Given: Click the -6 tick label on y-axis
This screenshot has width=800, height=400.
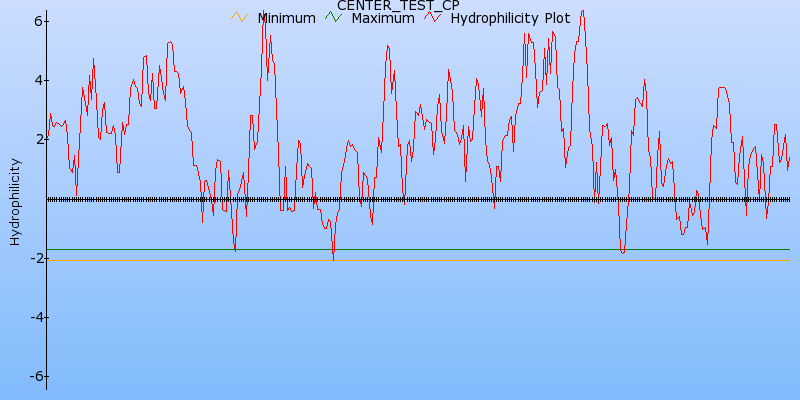Looking at the screenshot, I should [x=34, y=376].
